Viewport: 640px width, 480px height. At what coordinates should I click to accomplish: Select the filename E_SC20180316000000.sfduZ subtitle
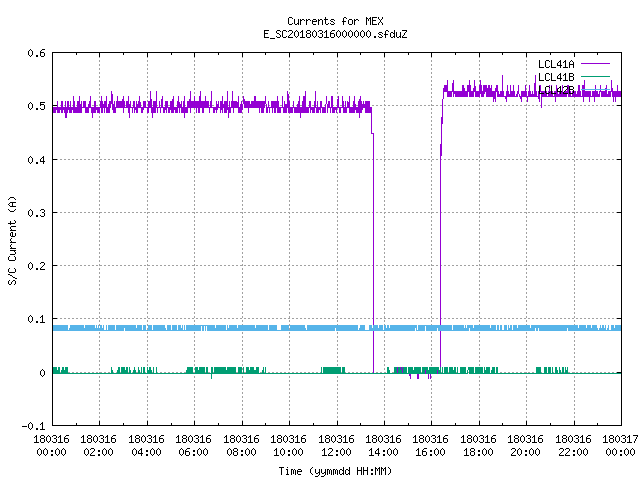[x=335, y=34]
